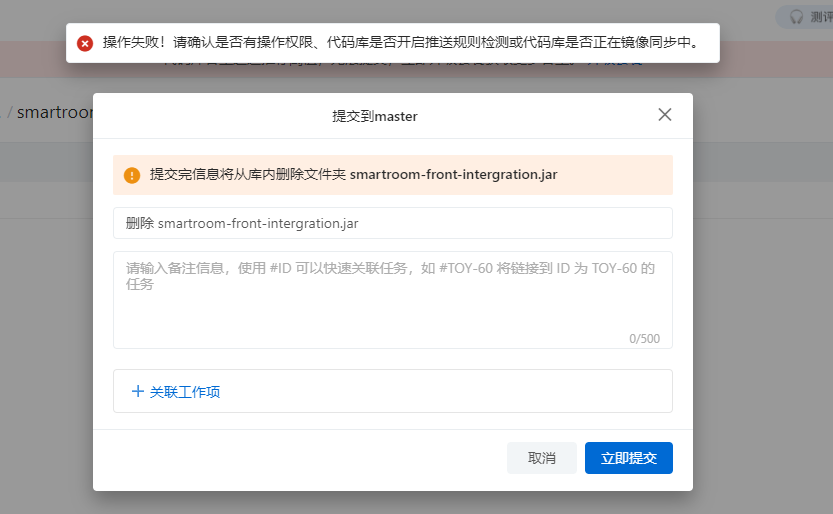Viewport: 833px width, 514px height.
Task: Click 关联工作项 to link work item
Action: tap(184, 392)
